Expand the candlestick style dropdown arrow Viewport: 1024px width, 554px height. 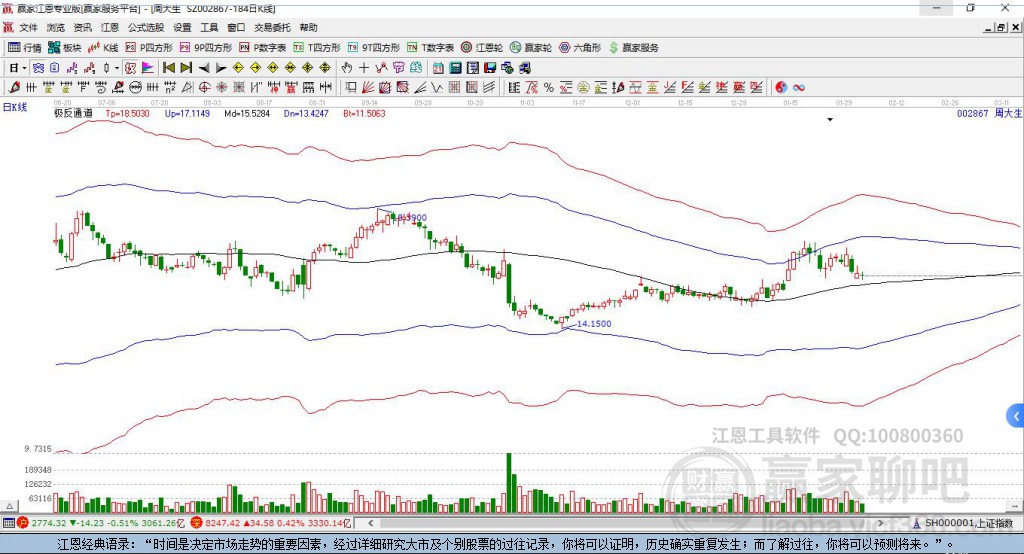coord(116,68)
